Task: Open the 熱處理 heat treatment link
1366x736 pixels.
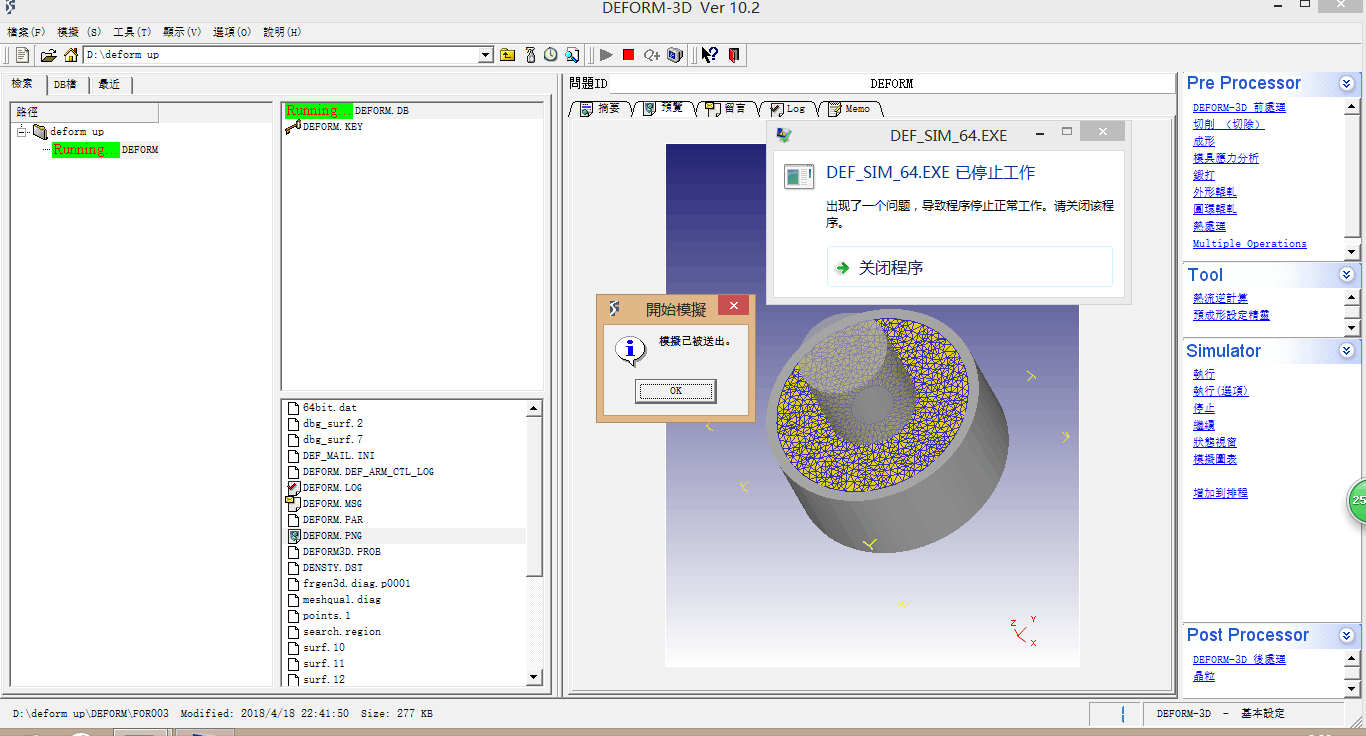Action: coord(1209,227)
